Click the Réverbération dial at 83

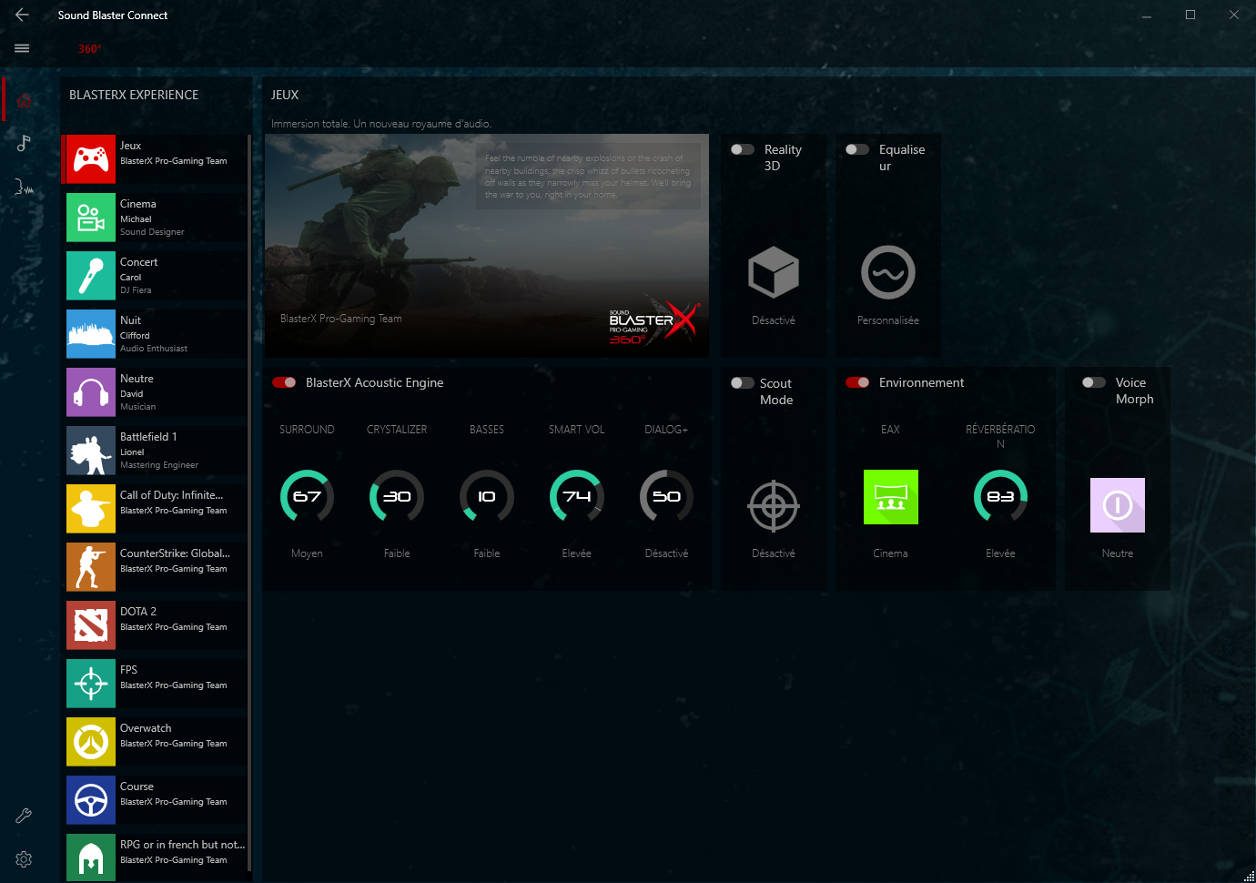(x=1000, y=497)
